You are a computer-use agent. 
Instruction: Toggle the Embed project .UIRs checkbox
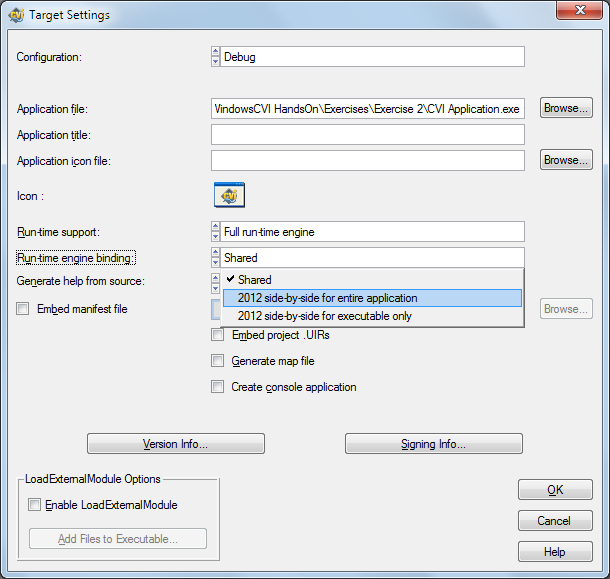point(217,335)
